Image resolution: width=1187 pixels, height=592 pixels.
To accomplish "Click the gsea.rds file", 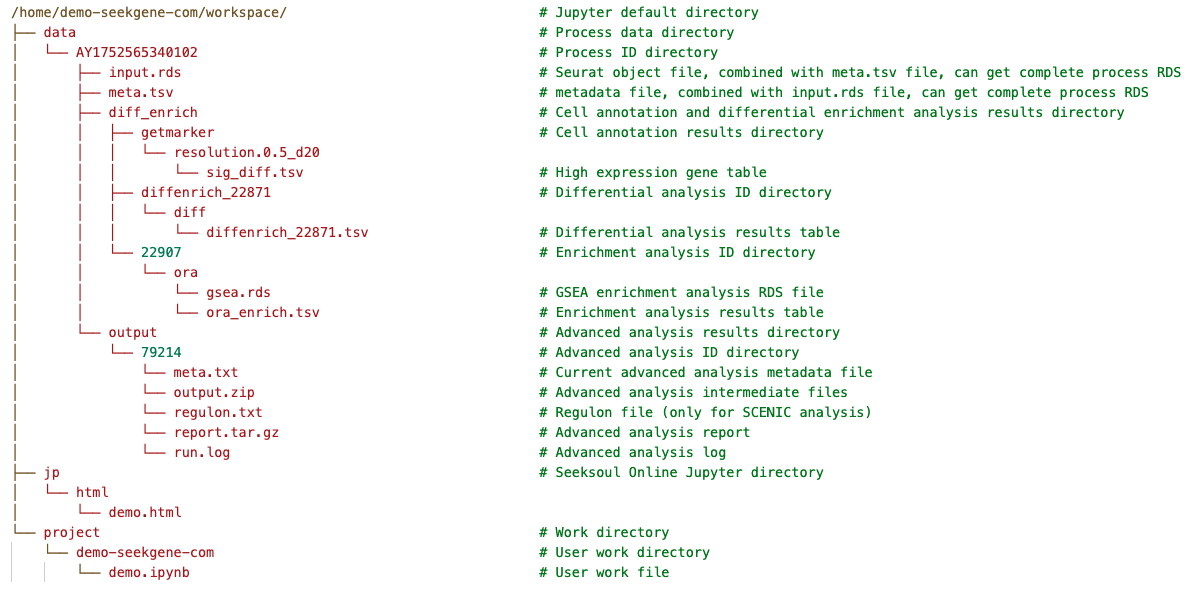I will coord(238,293).
